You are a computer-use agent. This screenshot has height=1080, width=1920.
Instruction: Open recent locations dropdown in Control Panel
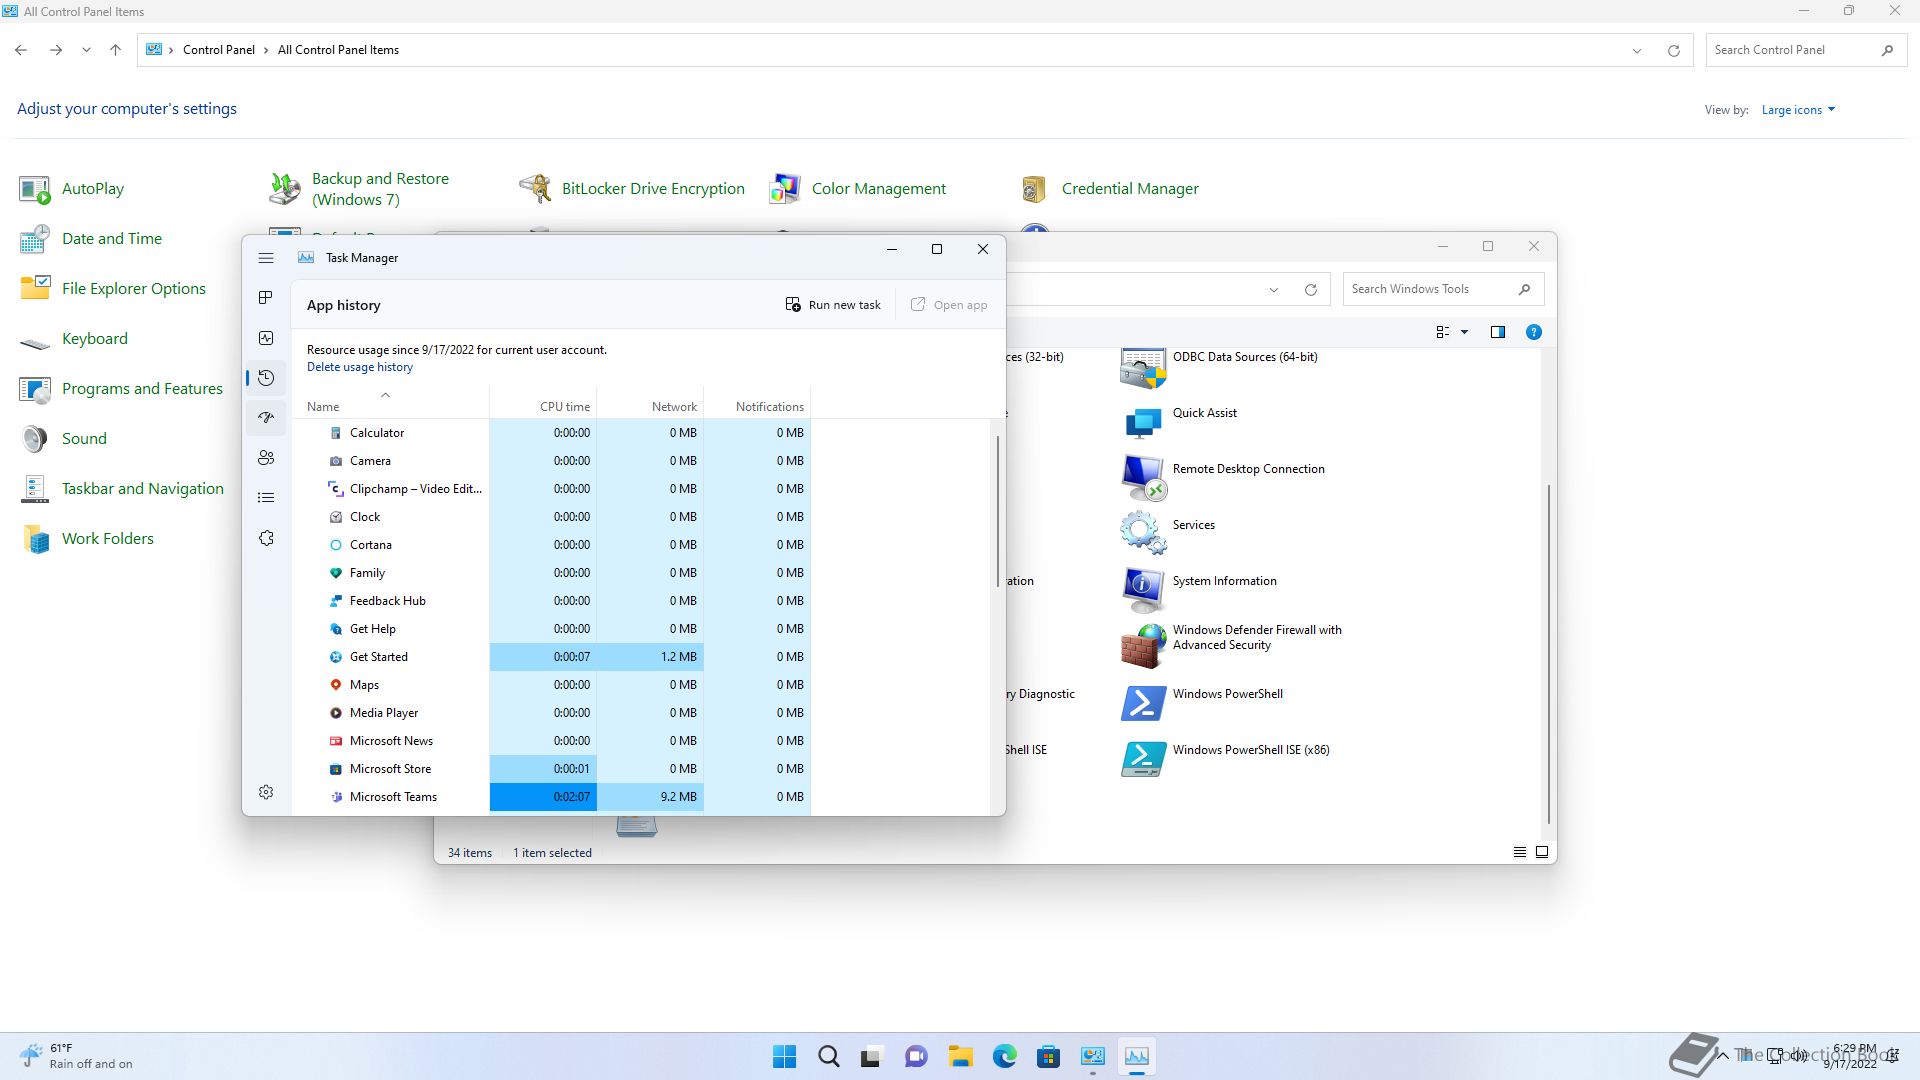86,50
